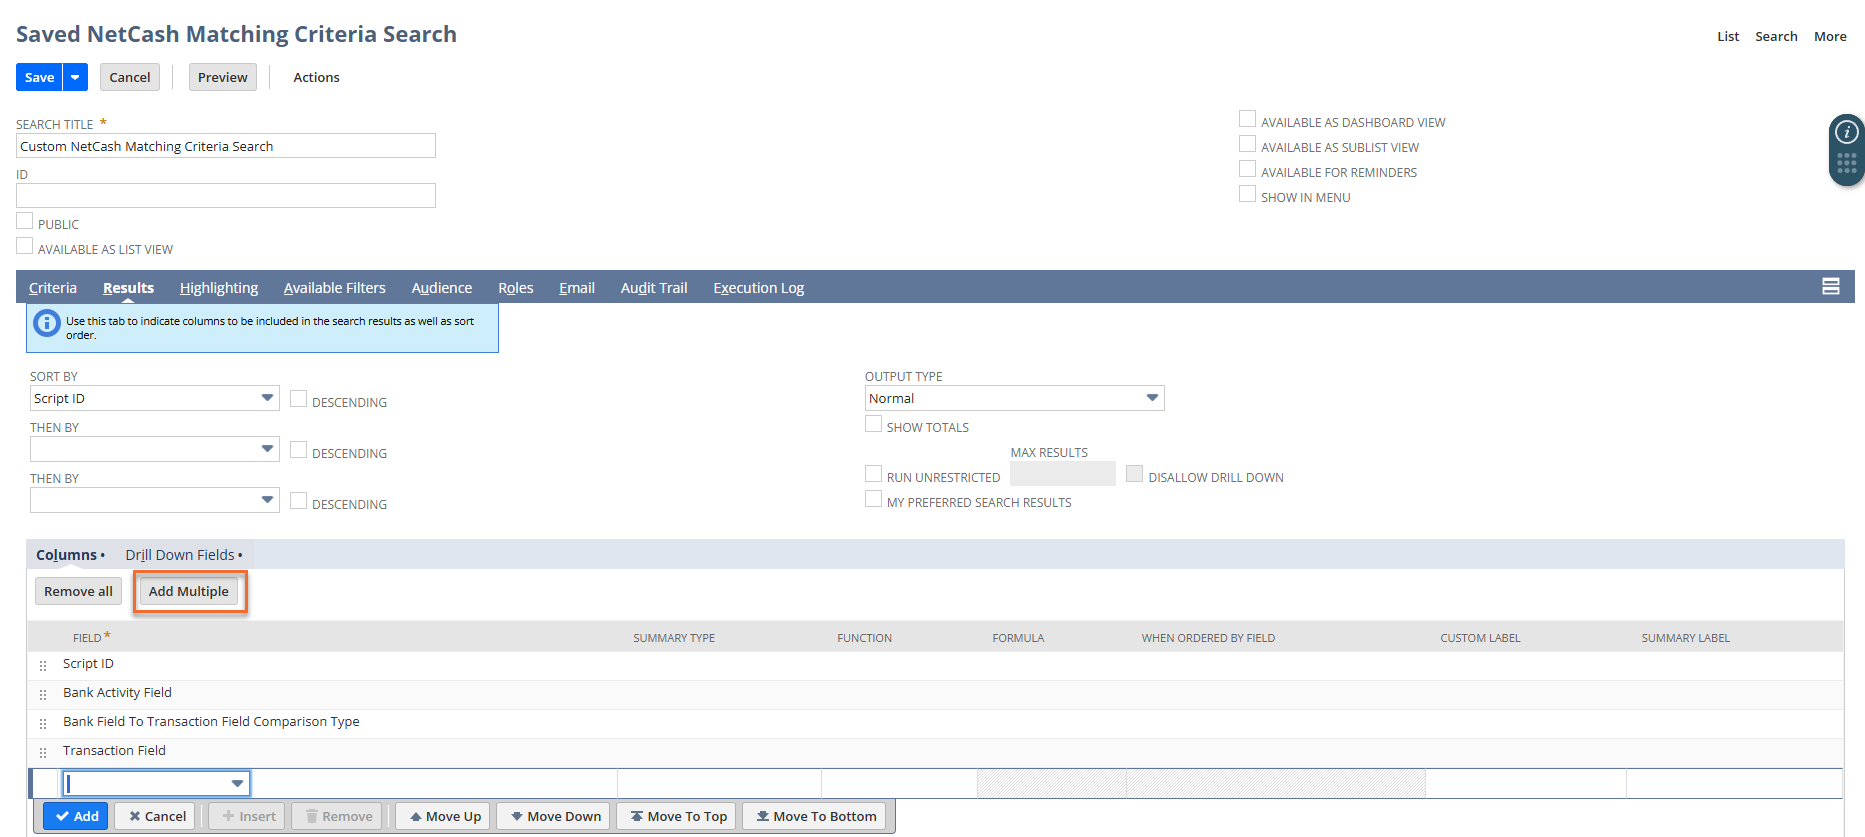
Task: Enable the Public checkbox
Action: coord(25,221)
